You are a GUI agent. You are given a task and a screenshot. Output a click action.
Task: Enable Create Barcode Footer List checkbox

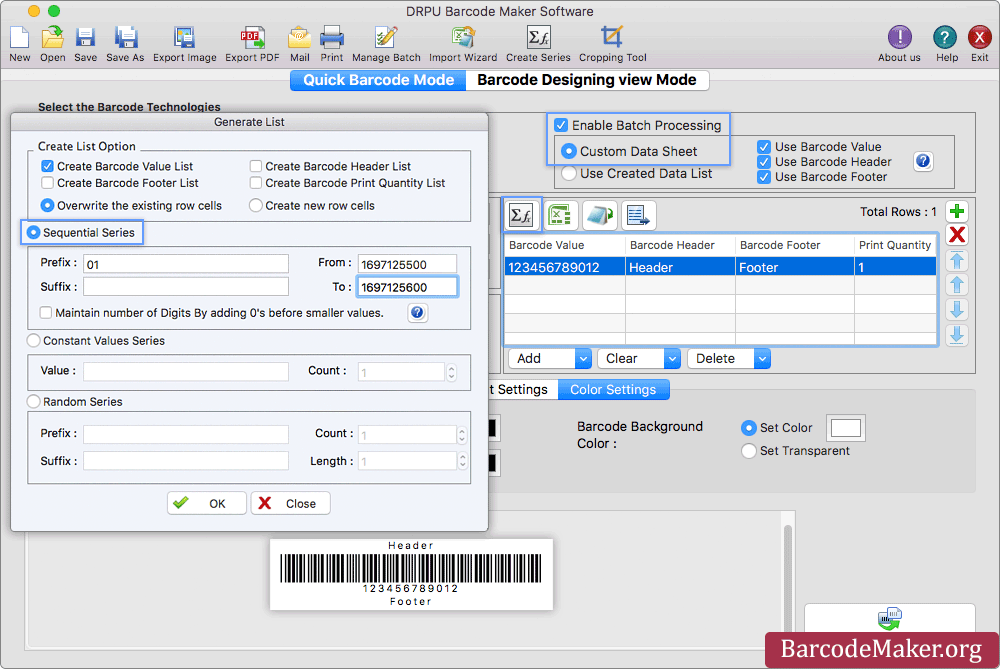[x=47, y=183]
